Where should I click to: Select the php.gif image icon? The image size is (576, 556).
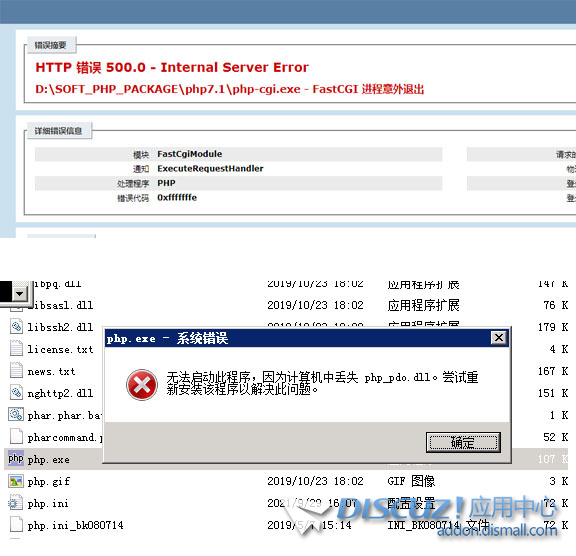(x=16, y=481)
